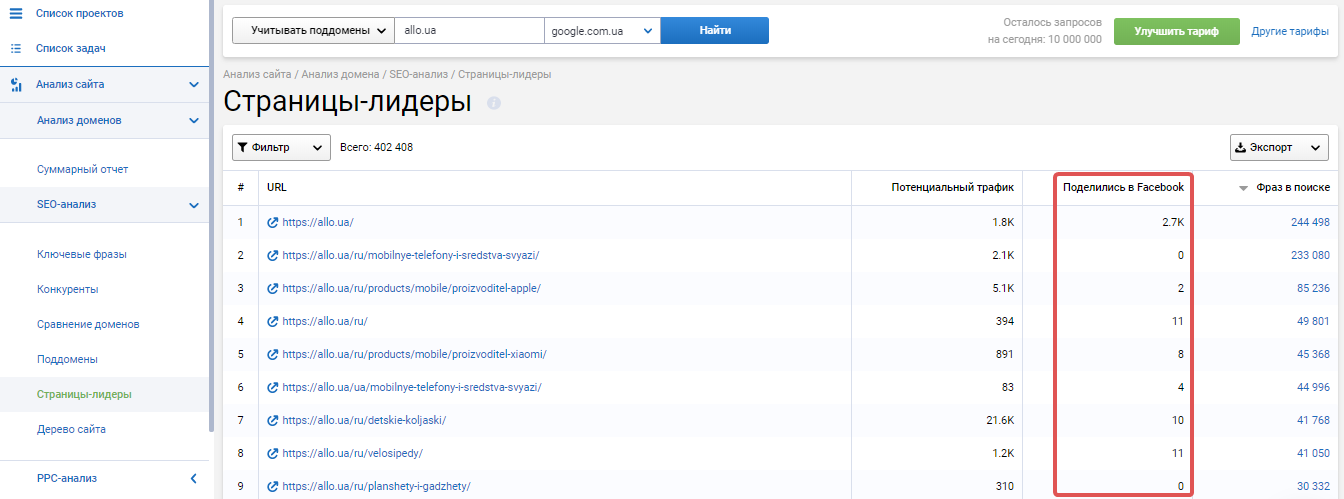Collapse the Анализ доменов chevron
The image size is (1344, 499).
pyautogui.click(x=194, y=120)
